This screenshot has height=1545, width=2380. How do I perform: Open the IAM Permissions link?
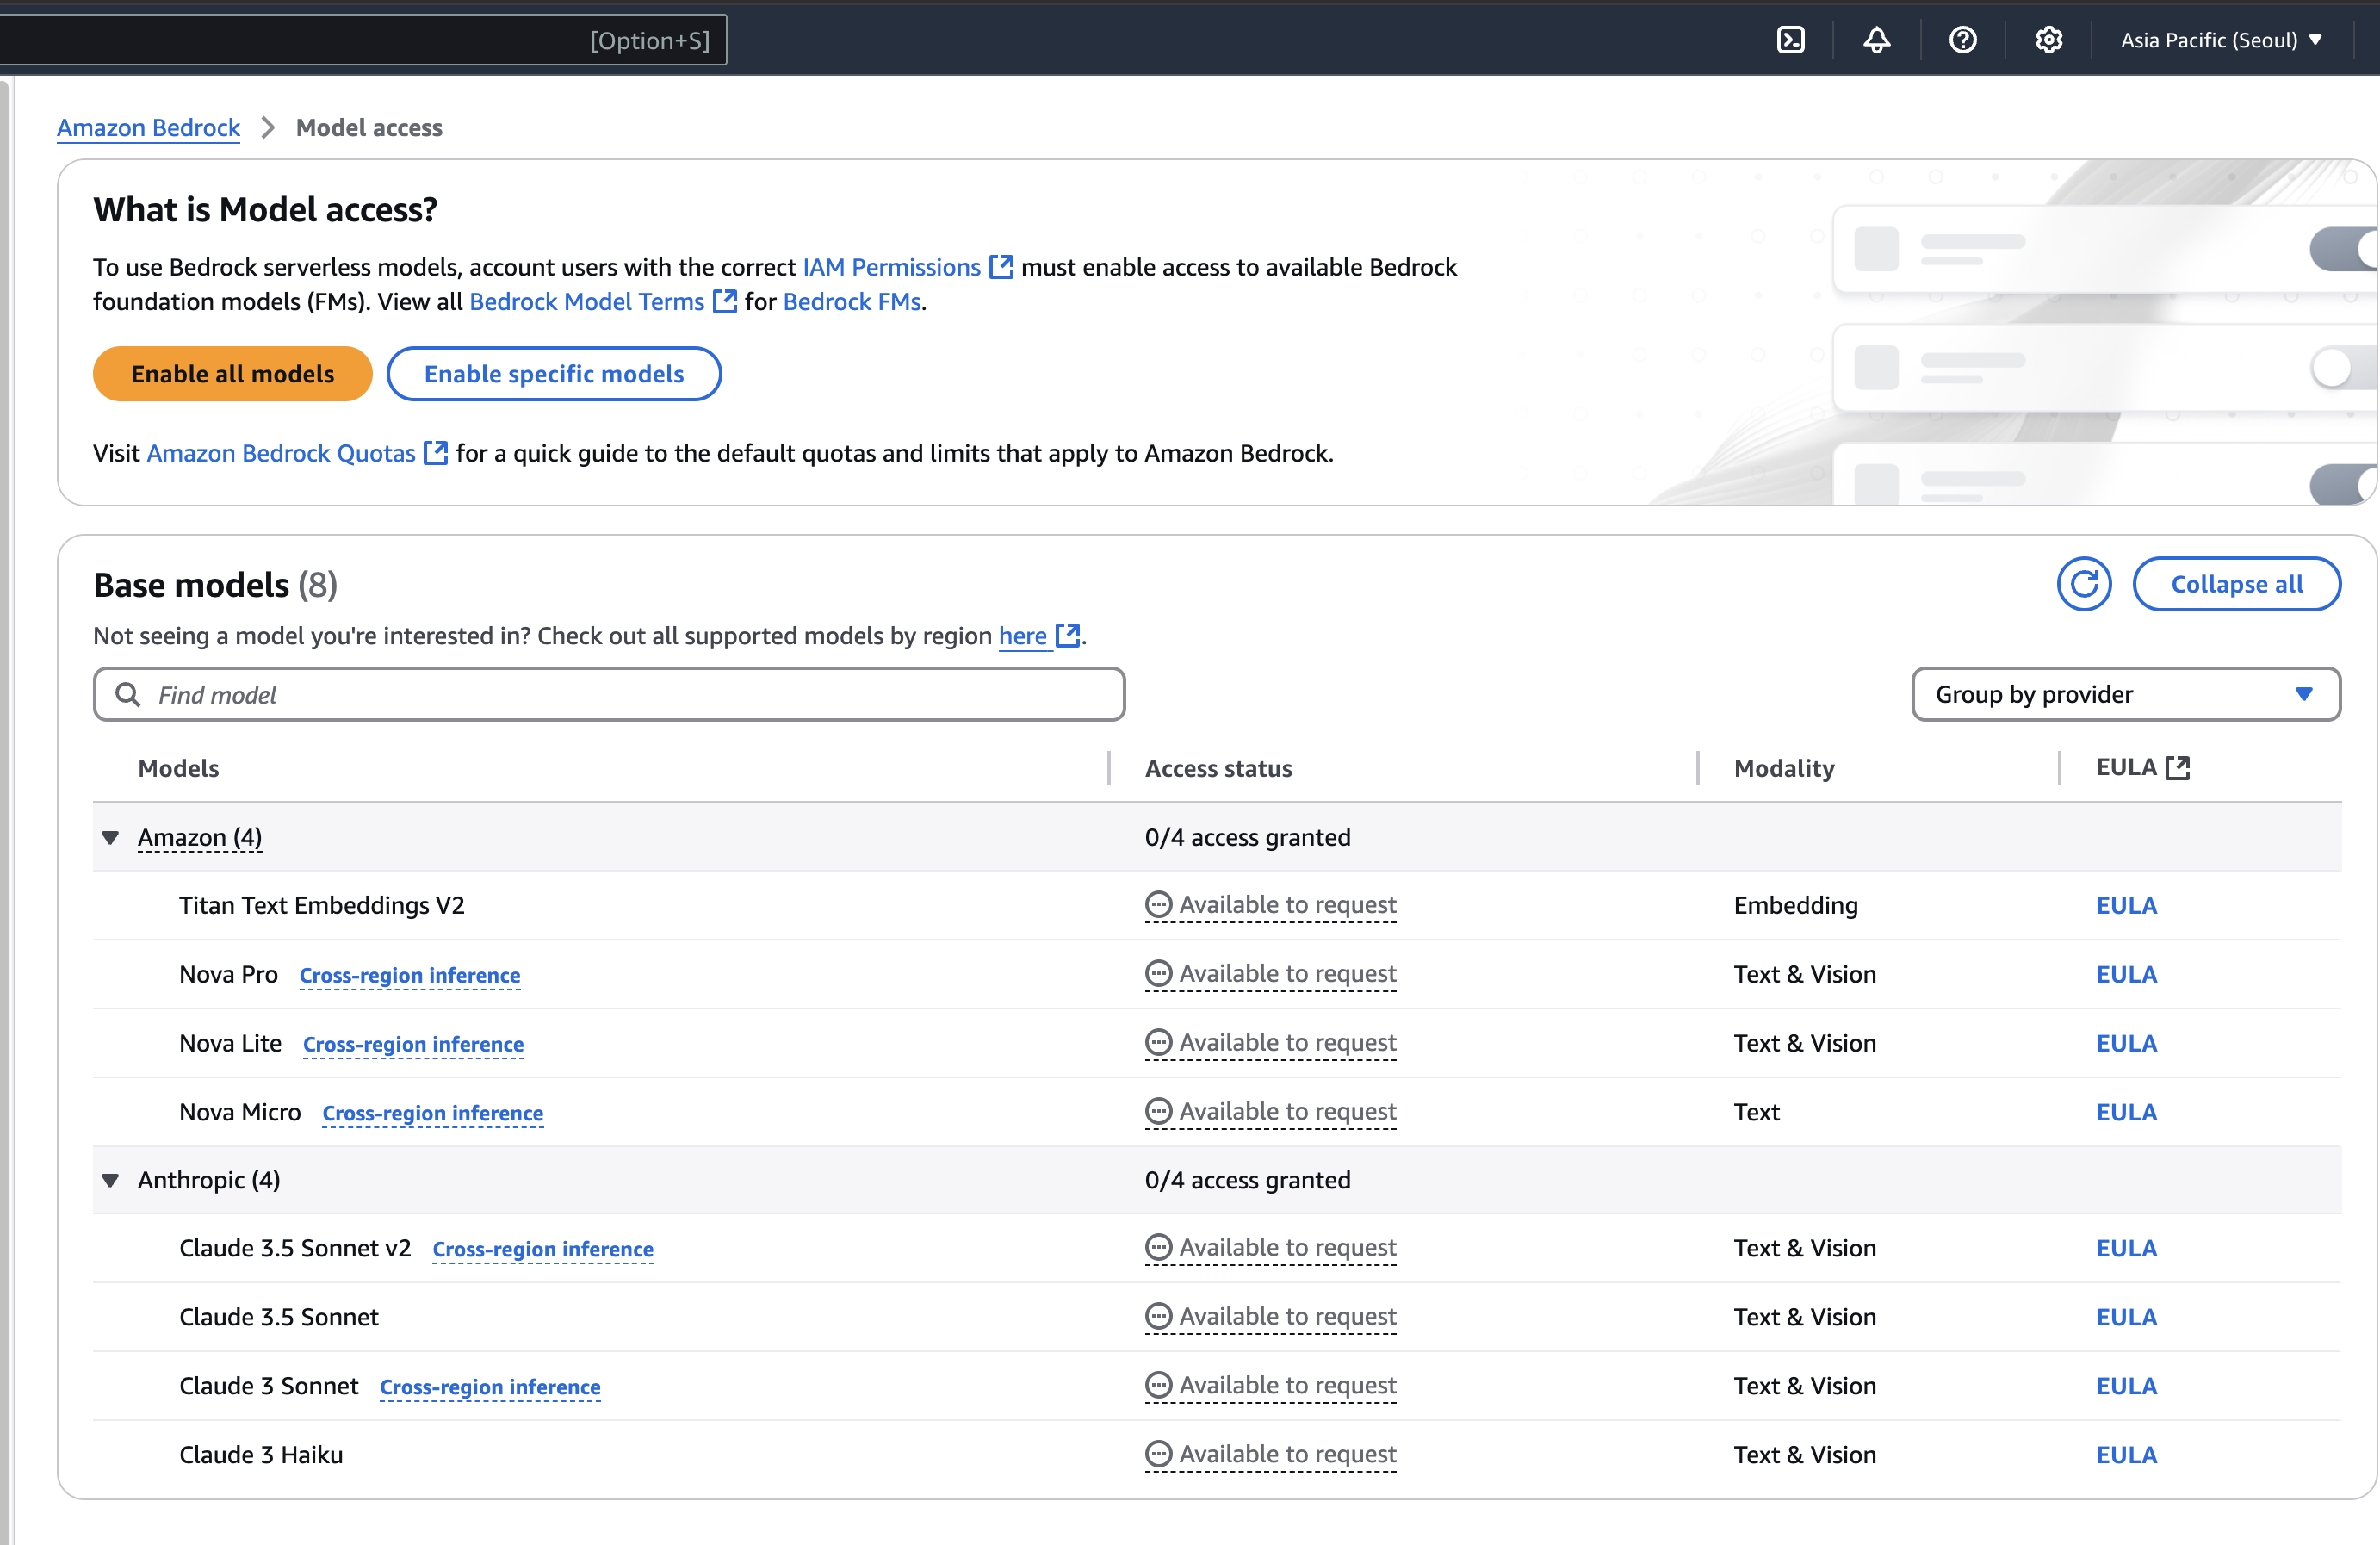tap(892, 267)
